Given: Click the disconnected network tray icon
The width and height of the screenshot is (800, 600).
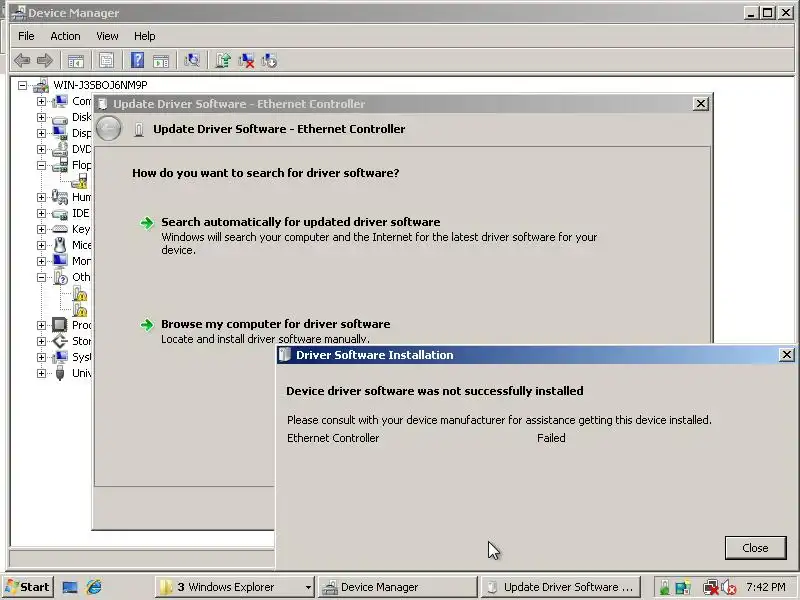Looking at the screenshot, I should tap(710, 587).
